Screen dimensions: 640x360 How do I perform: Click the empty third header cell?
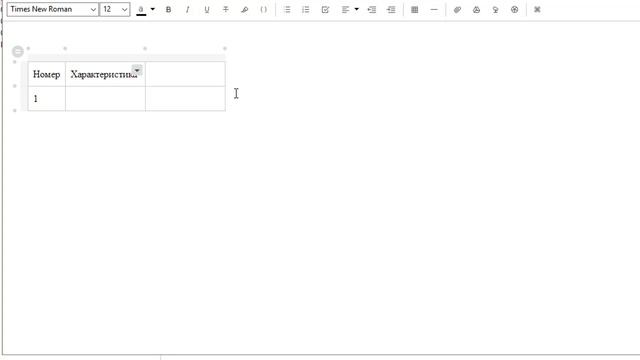185,74
